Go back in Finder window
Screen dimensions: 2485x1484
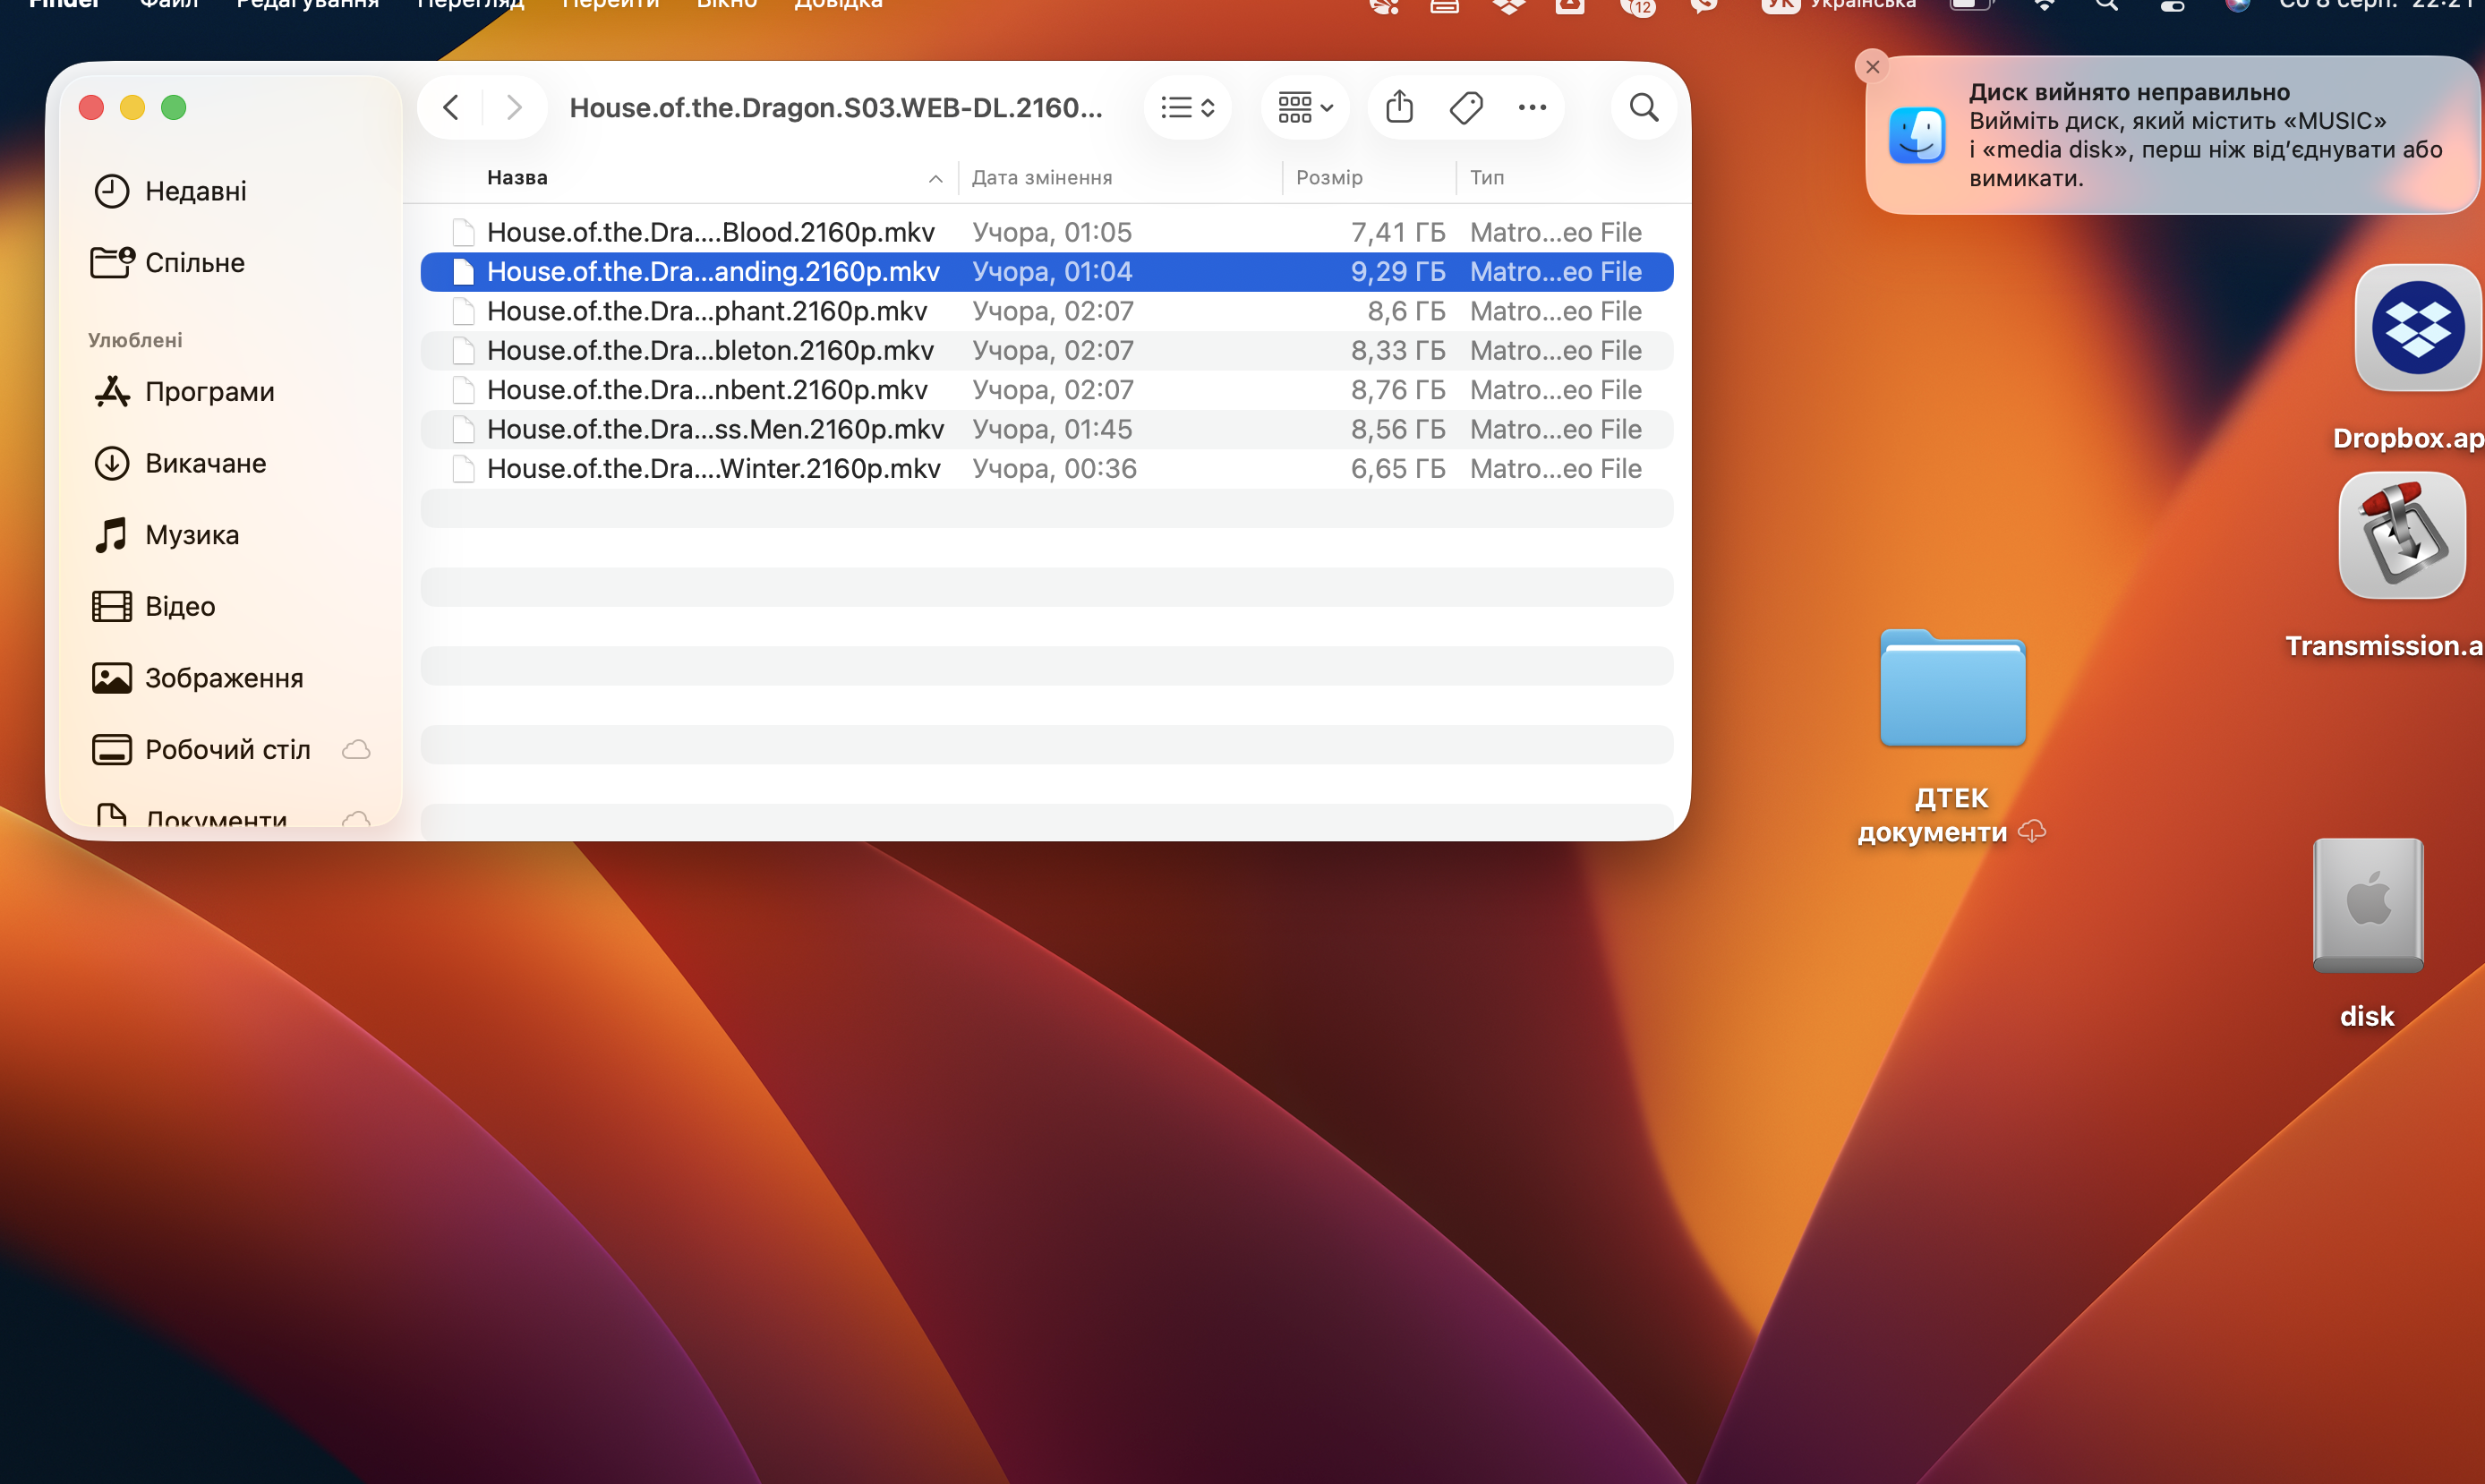[x=451, y=107]
